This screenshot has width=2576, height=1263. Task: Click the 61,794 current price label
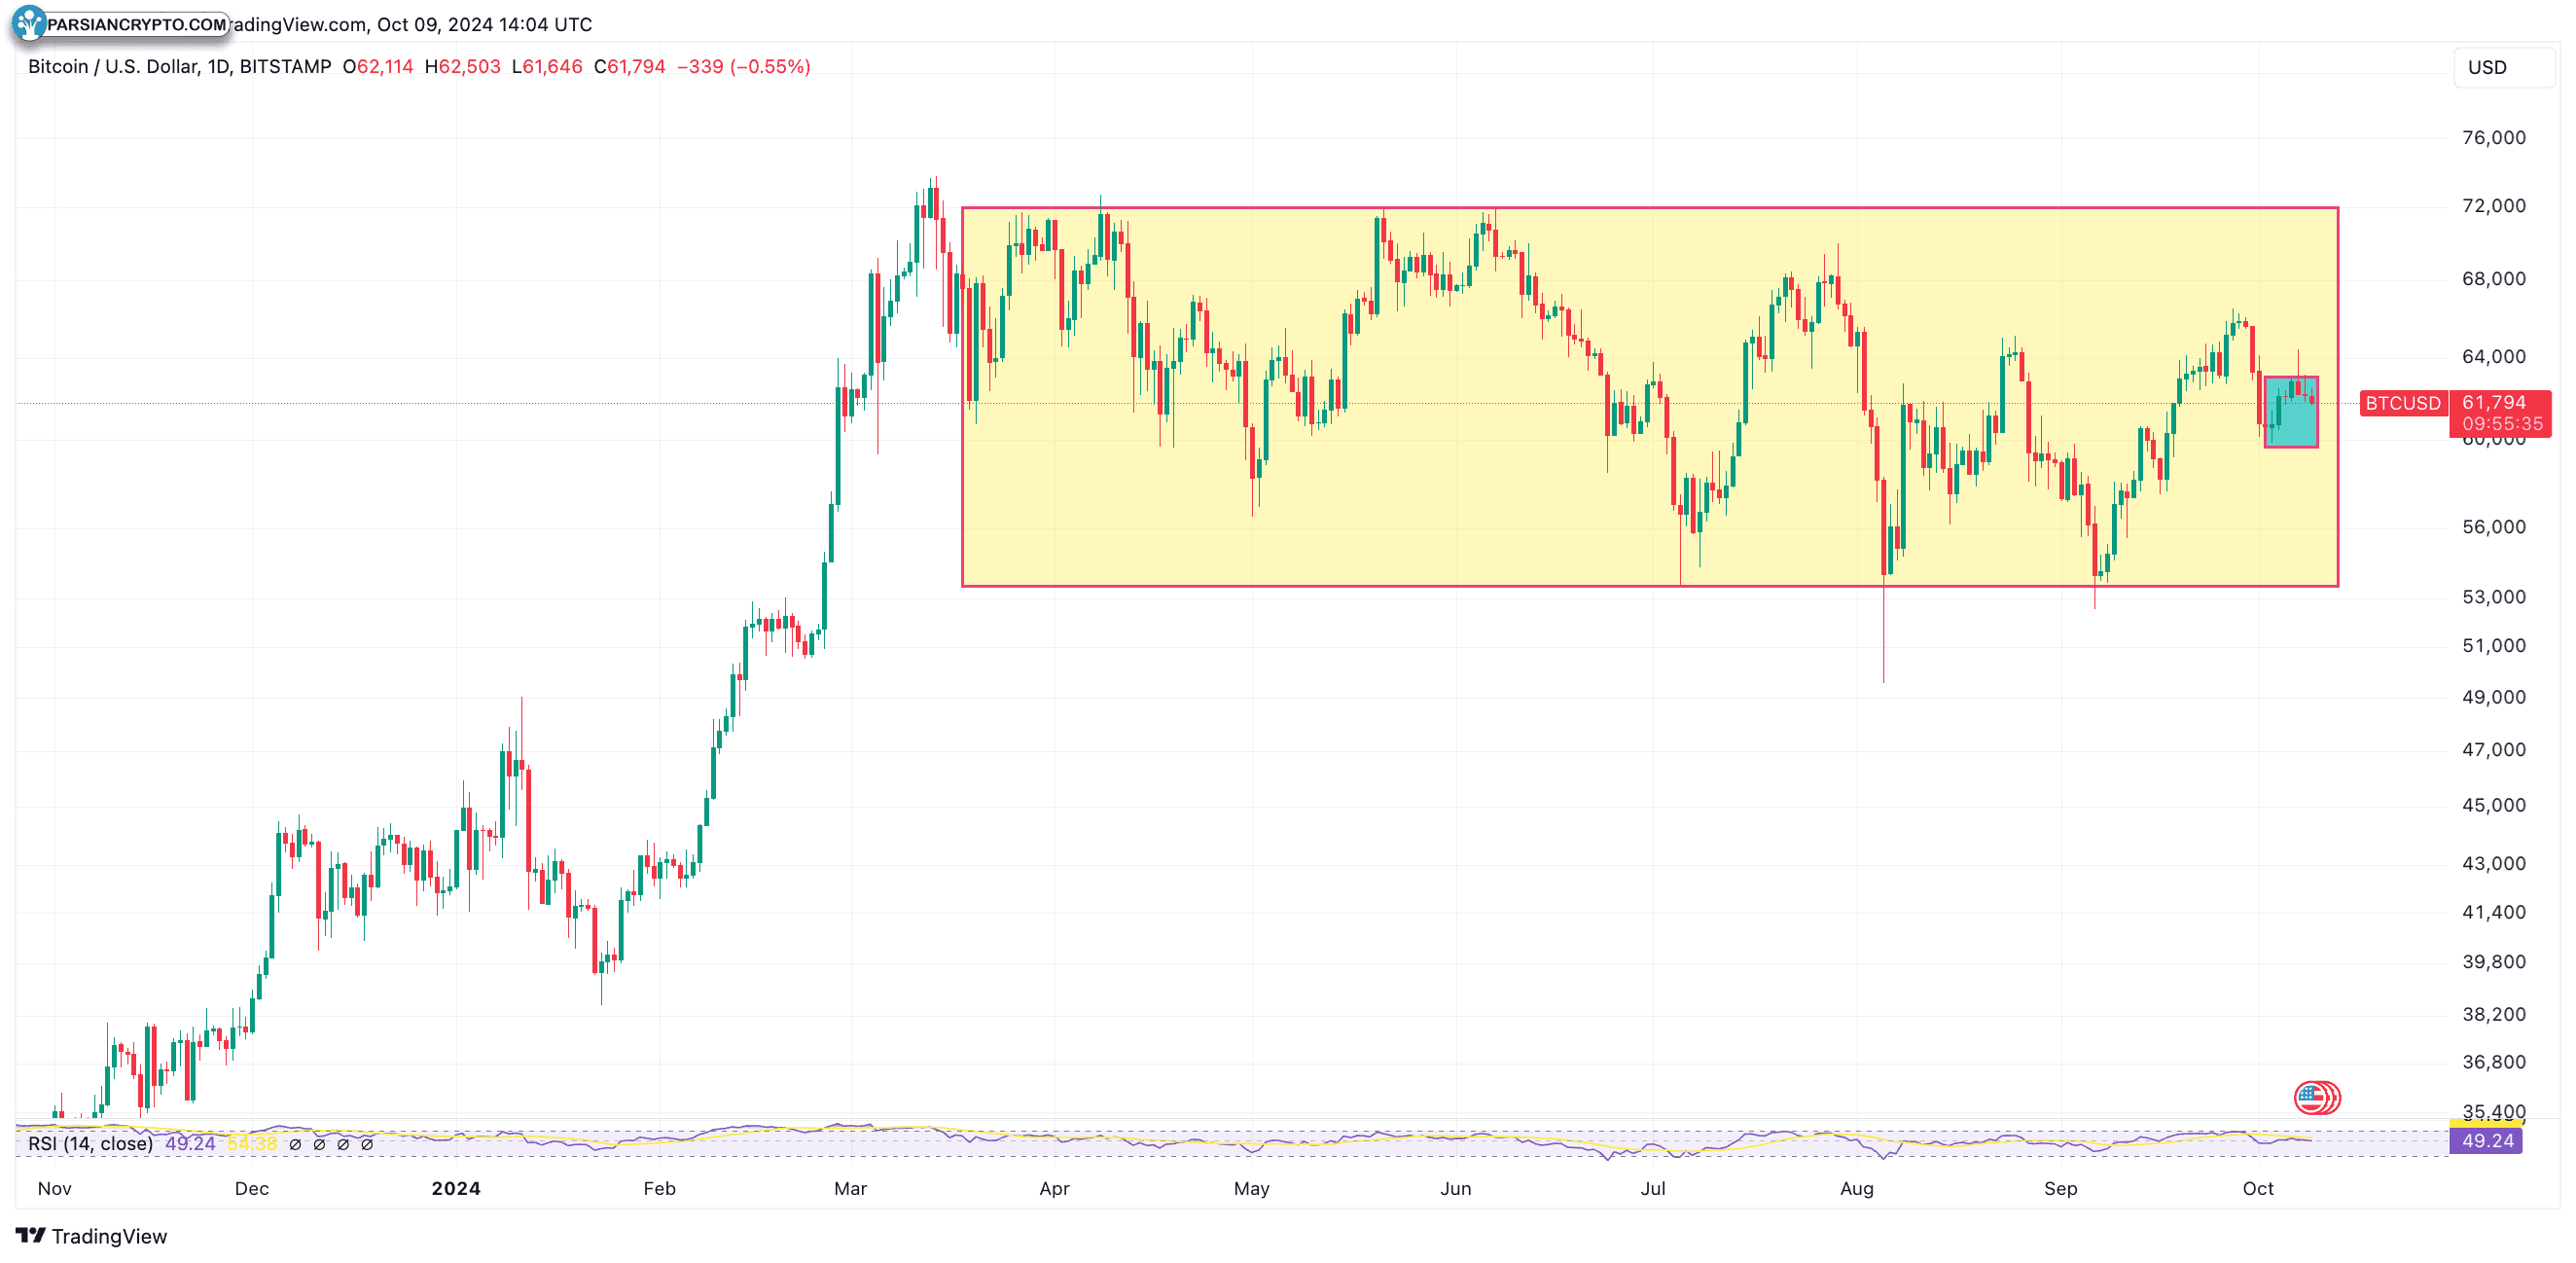[x=2494, y=402]
